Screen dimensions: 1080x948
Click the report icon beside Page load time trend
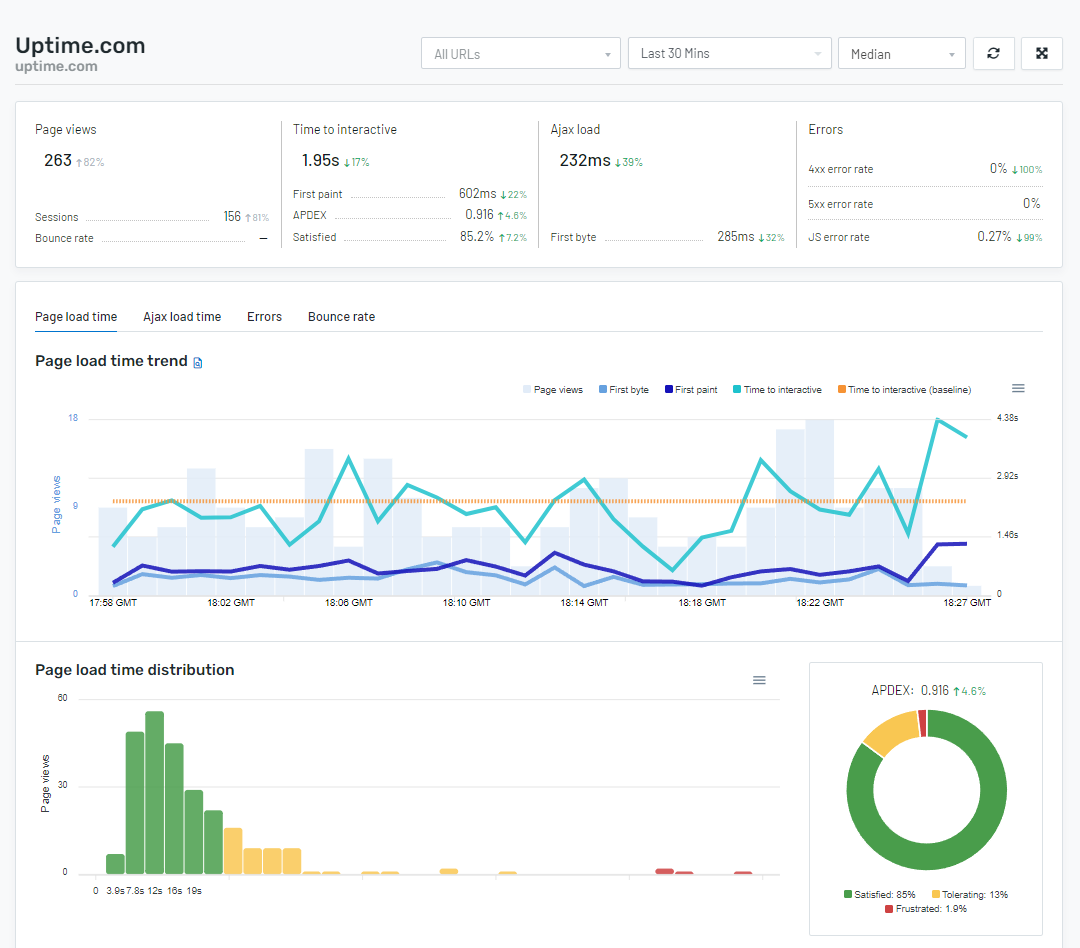(x=196, y=362)
